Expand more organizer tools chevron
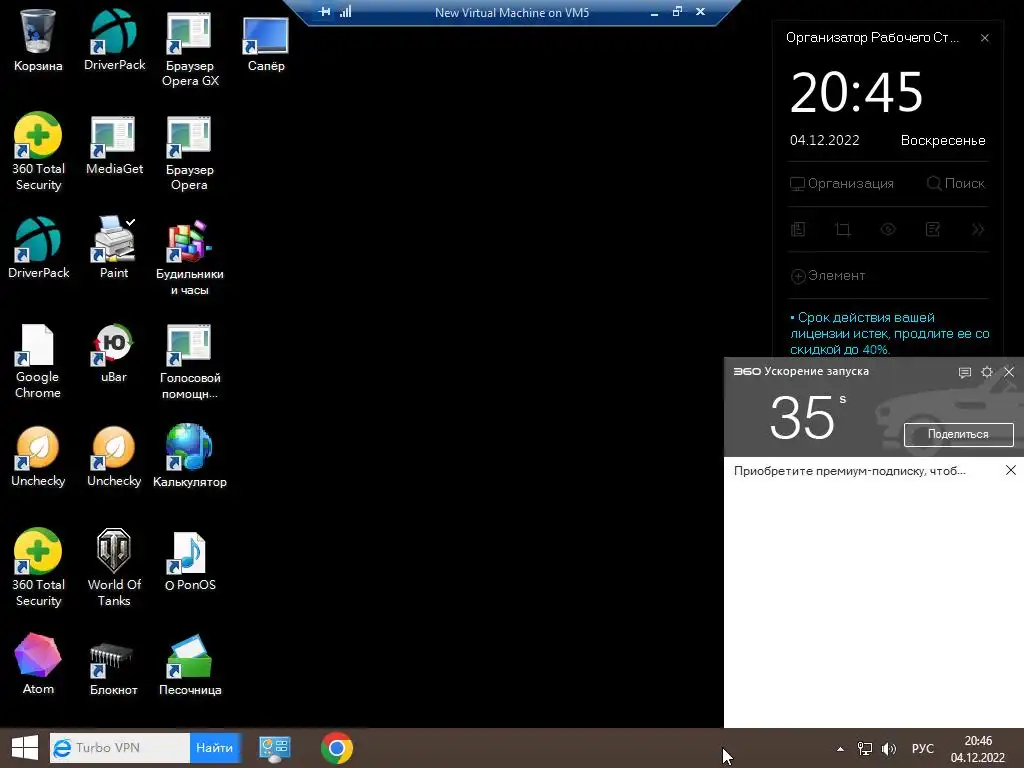The height and width of the screenshot is (768, 1024). (978, 229)
